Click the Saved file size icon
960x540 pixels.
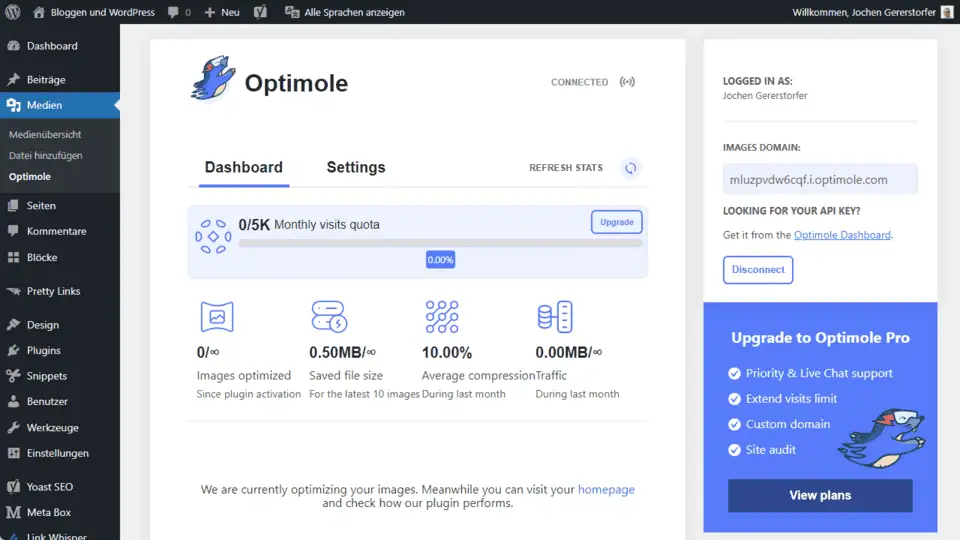328,317
